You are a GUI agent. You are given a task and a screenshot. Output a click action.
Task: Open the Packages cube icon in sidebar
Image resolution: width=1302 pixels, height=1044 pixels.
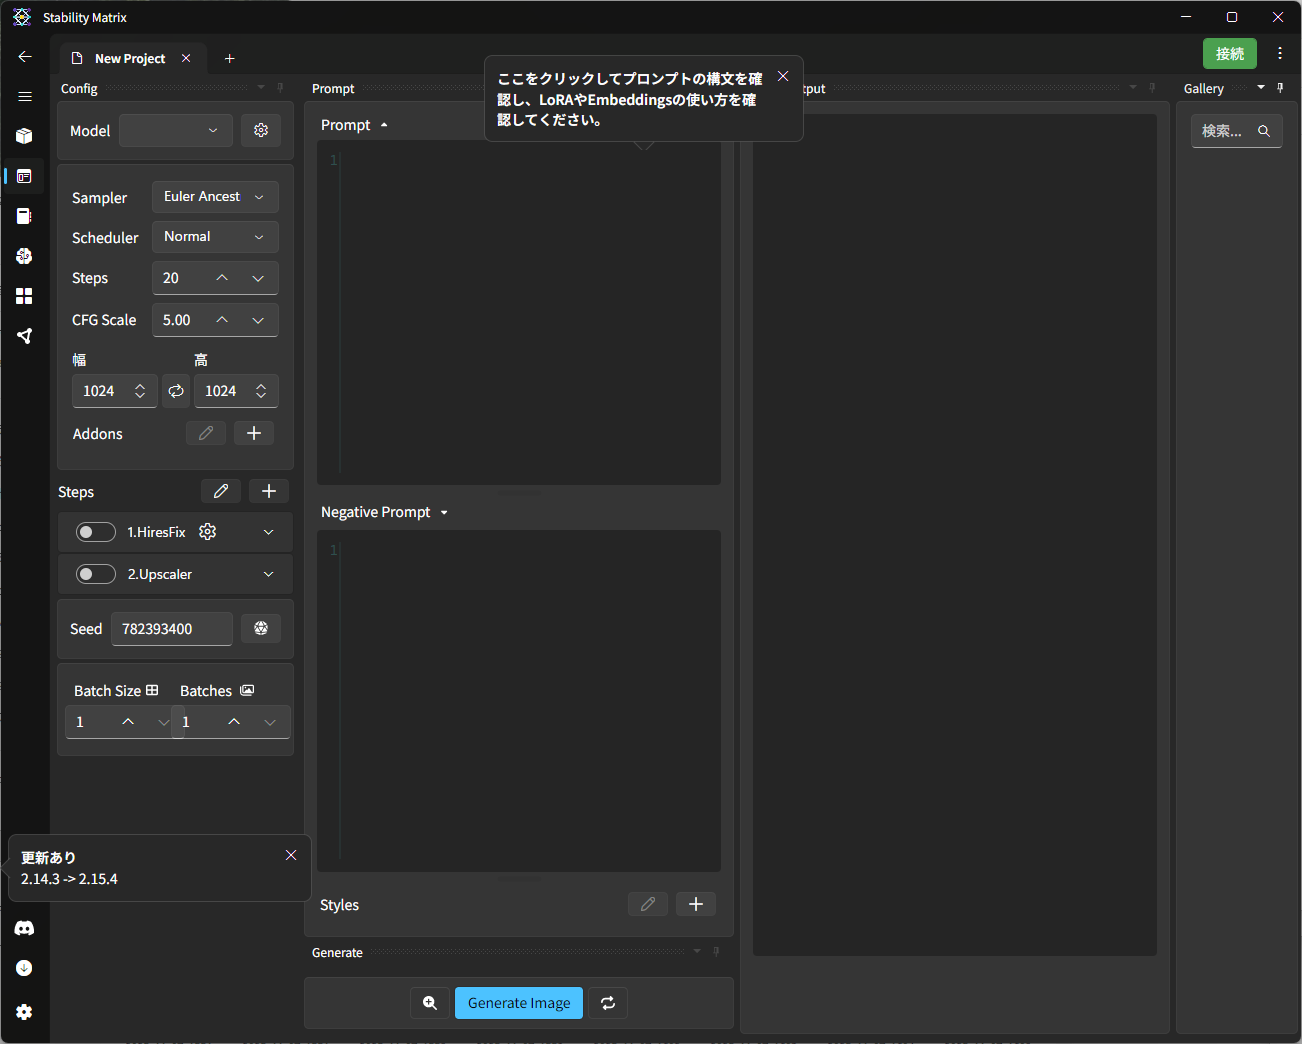24,136
